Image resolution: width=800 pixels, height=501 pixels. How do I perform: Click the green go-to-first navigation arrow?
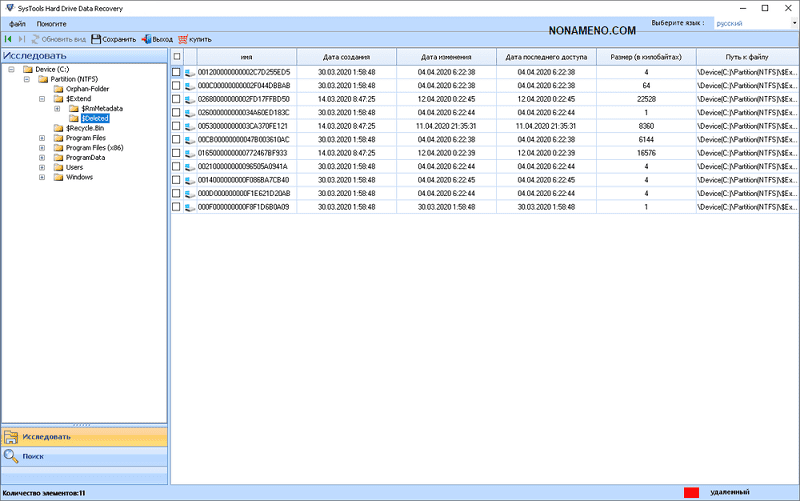pyautogui.click(x=8, y=39)
